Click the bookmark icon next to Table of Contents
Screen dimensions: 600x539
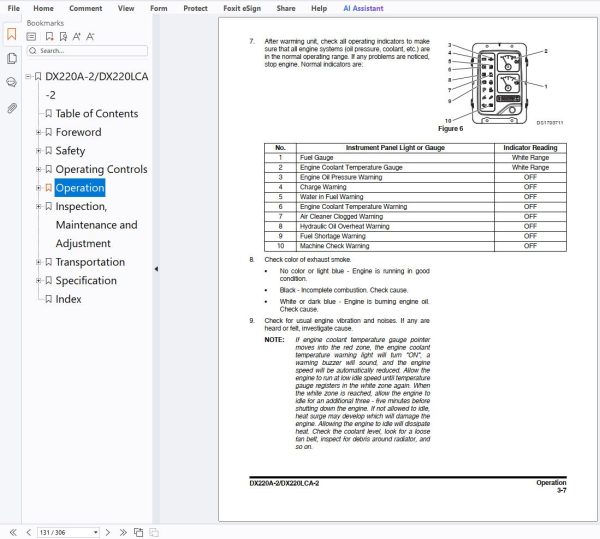49,114
